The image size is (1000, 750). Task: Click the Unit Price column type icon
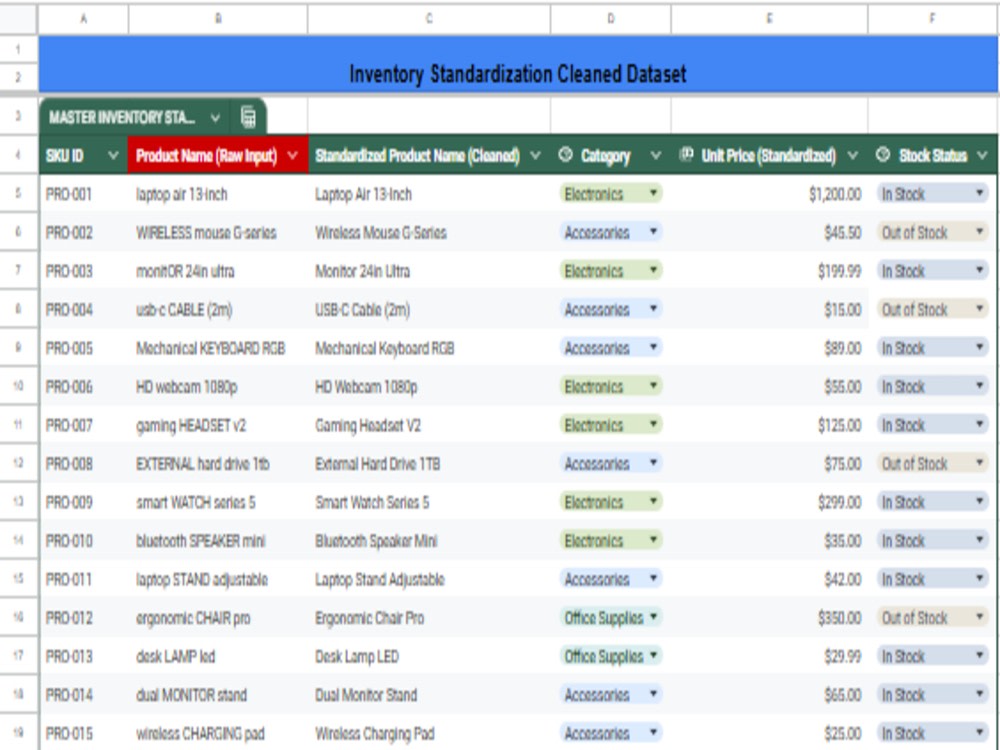(686, 155)
